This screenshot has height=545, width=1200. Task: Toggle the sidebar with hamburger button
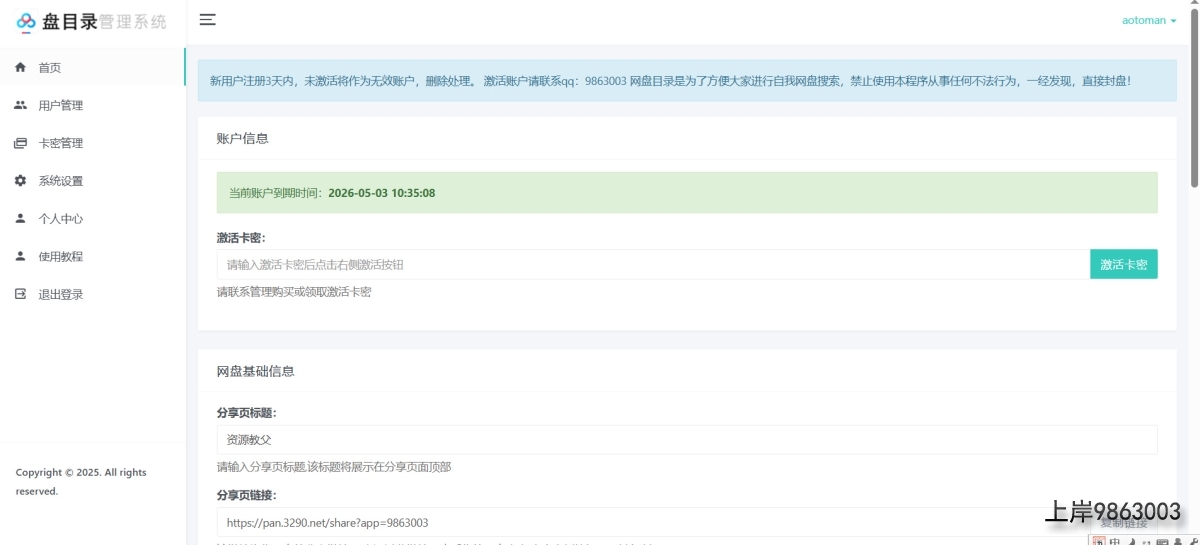coord(207,20)
